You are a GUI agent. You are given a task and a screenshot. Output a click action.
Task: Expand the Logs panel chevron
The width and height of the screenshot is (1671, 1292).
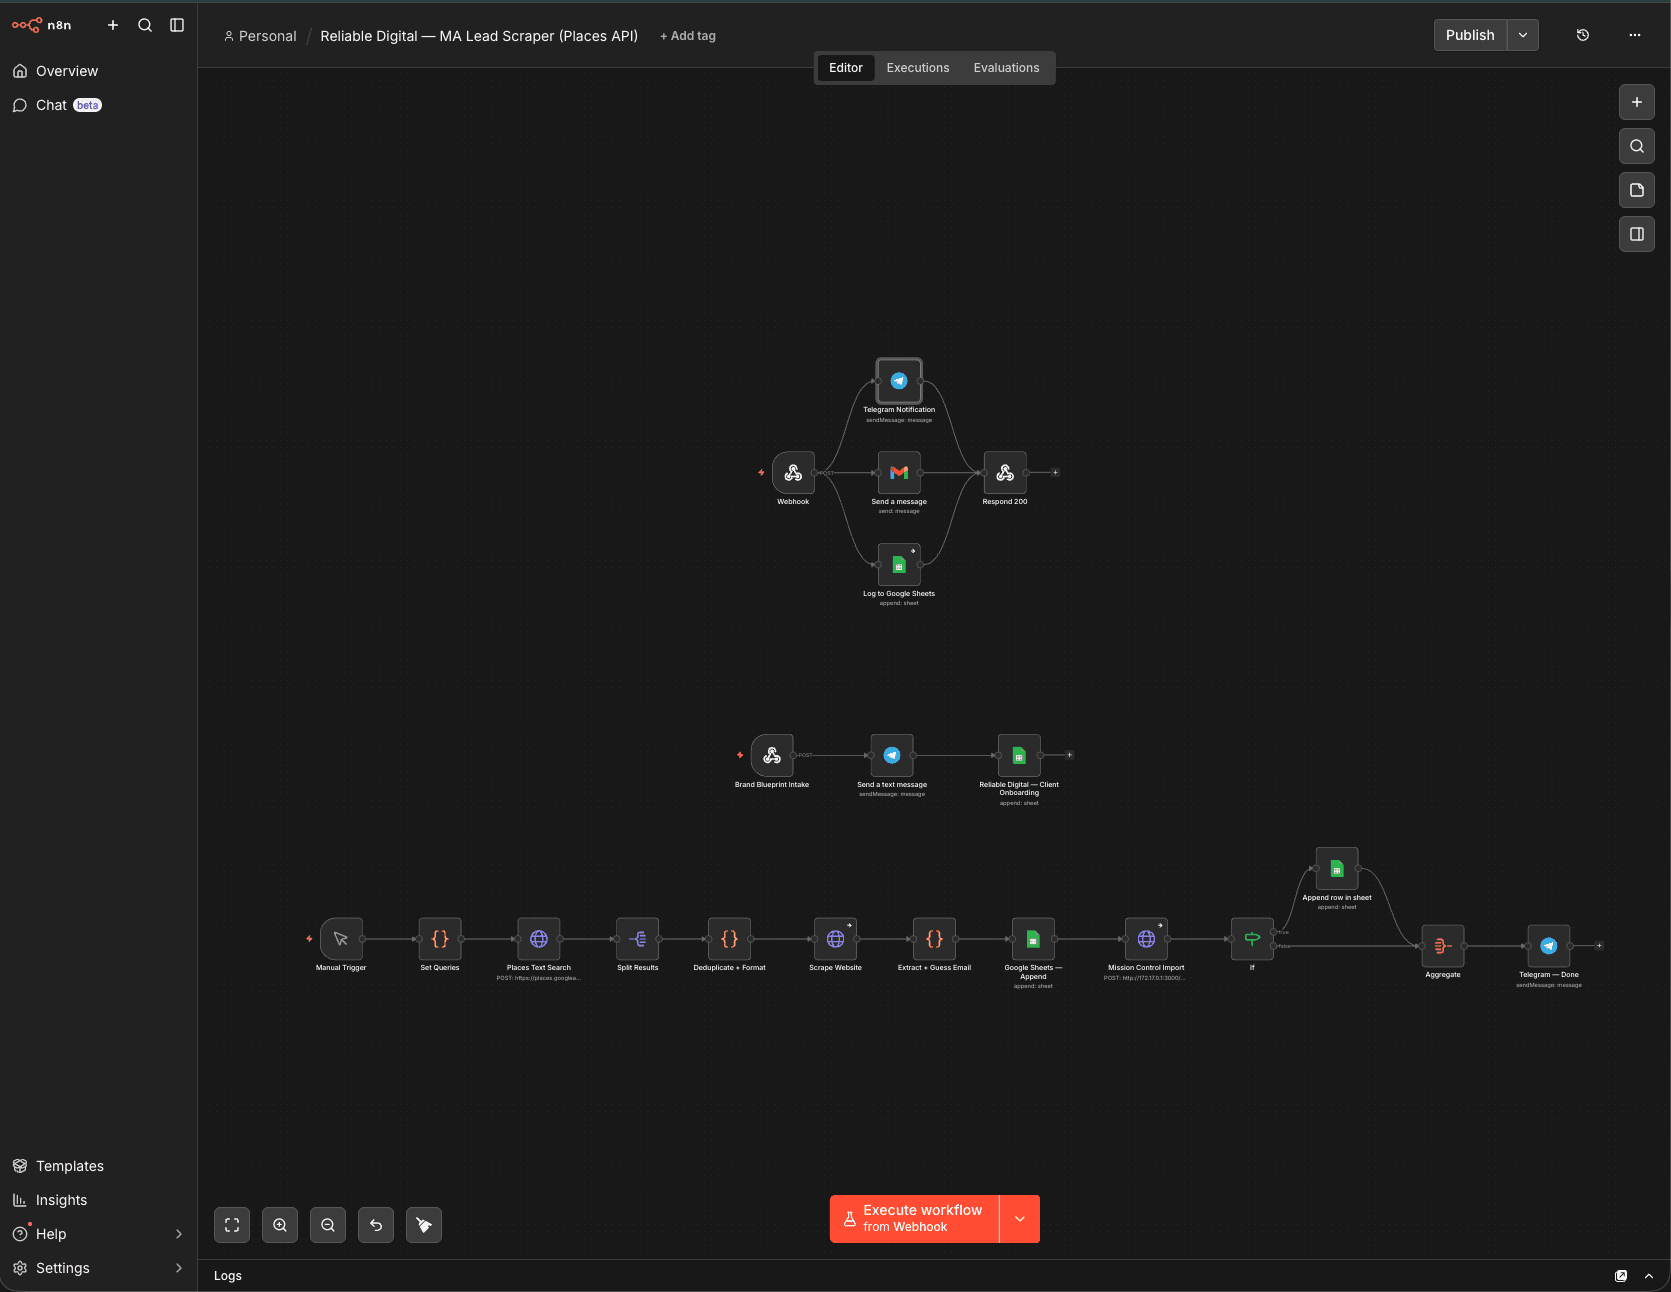(1649, 1276)
